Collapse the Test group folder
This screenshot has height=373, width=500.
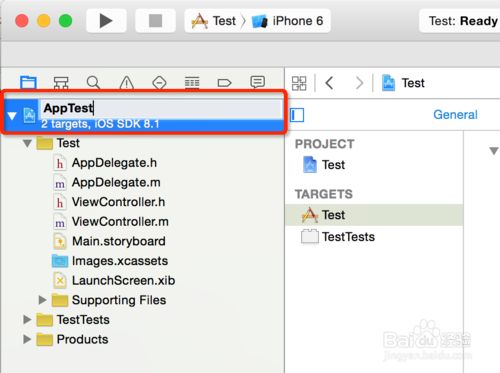(x=27, y=144)
